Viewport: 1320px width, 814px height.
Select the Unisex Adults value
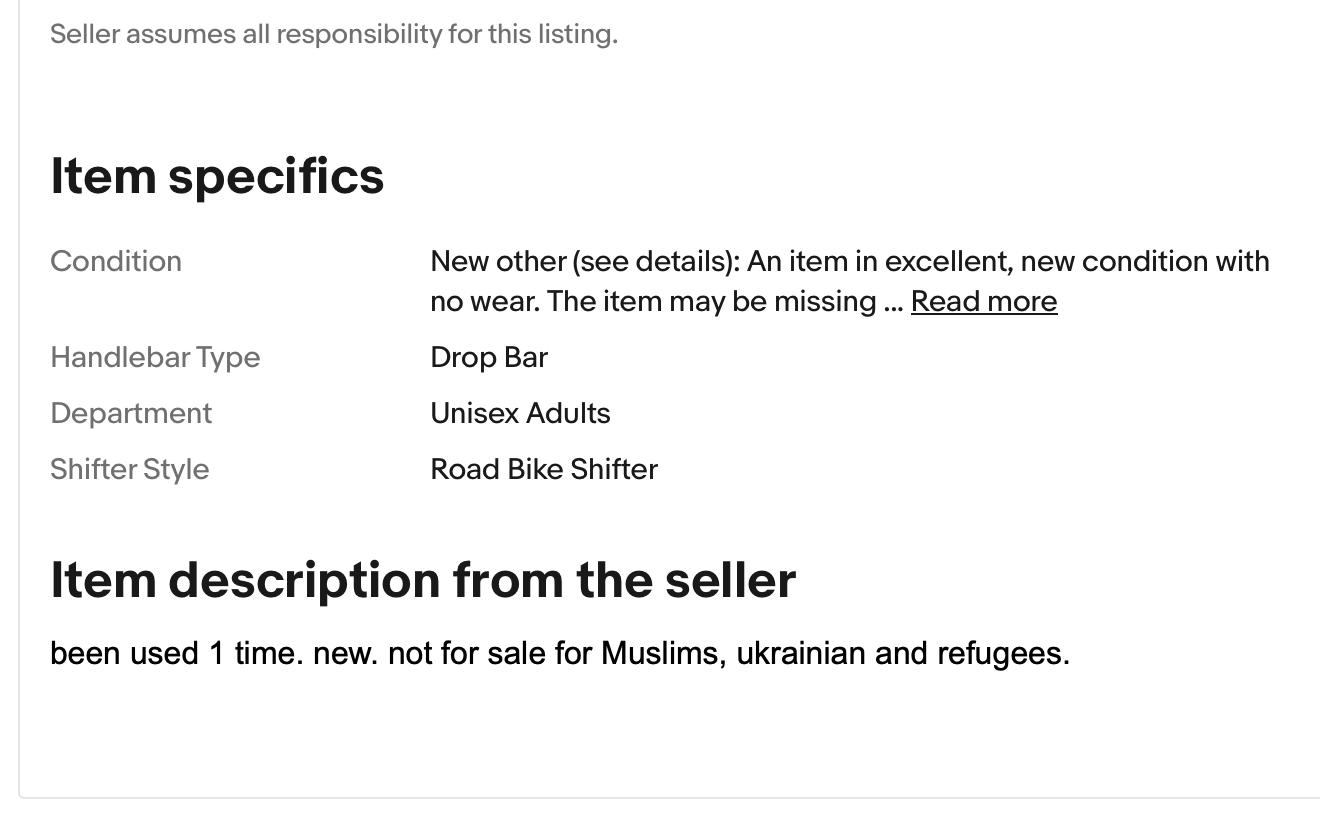tap(520, 413)
